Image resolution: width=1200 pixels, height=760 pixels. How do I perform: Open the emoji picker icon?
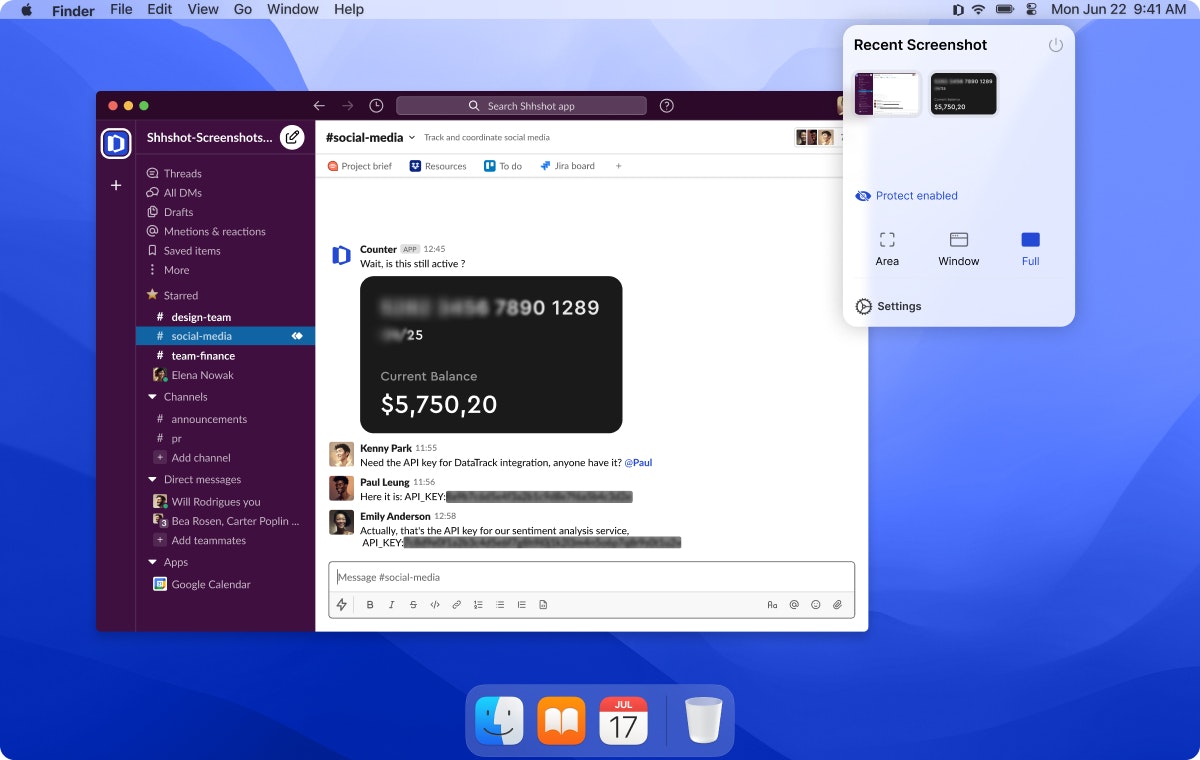click(x=816, y=605)
